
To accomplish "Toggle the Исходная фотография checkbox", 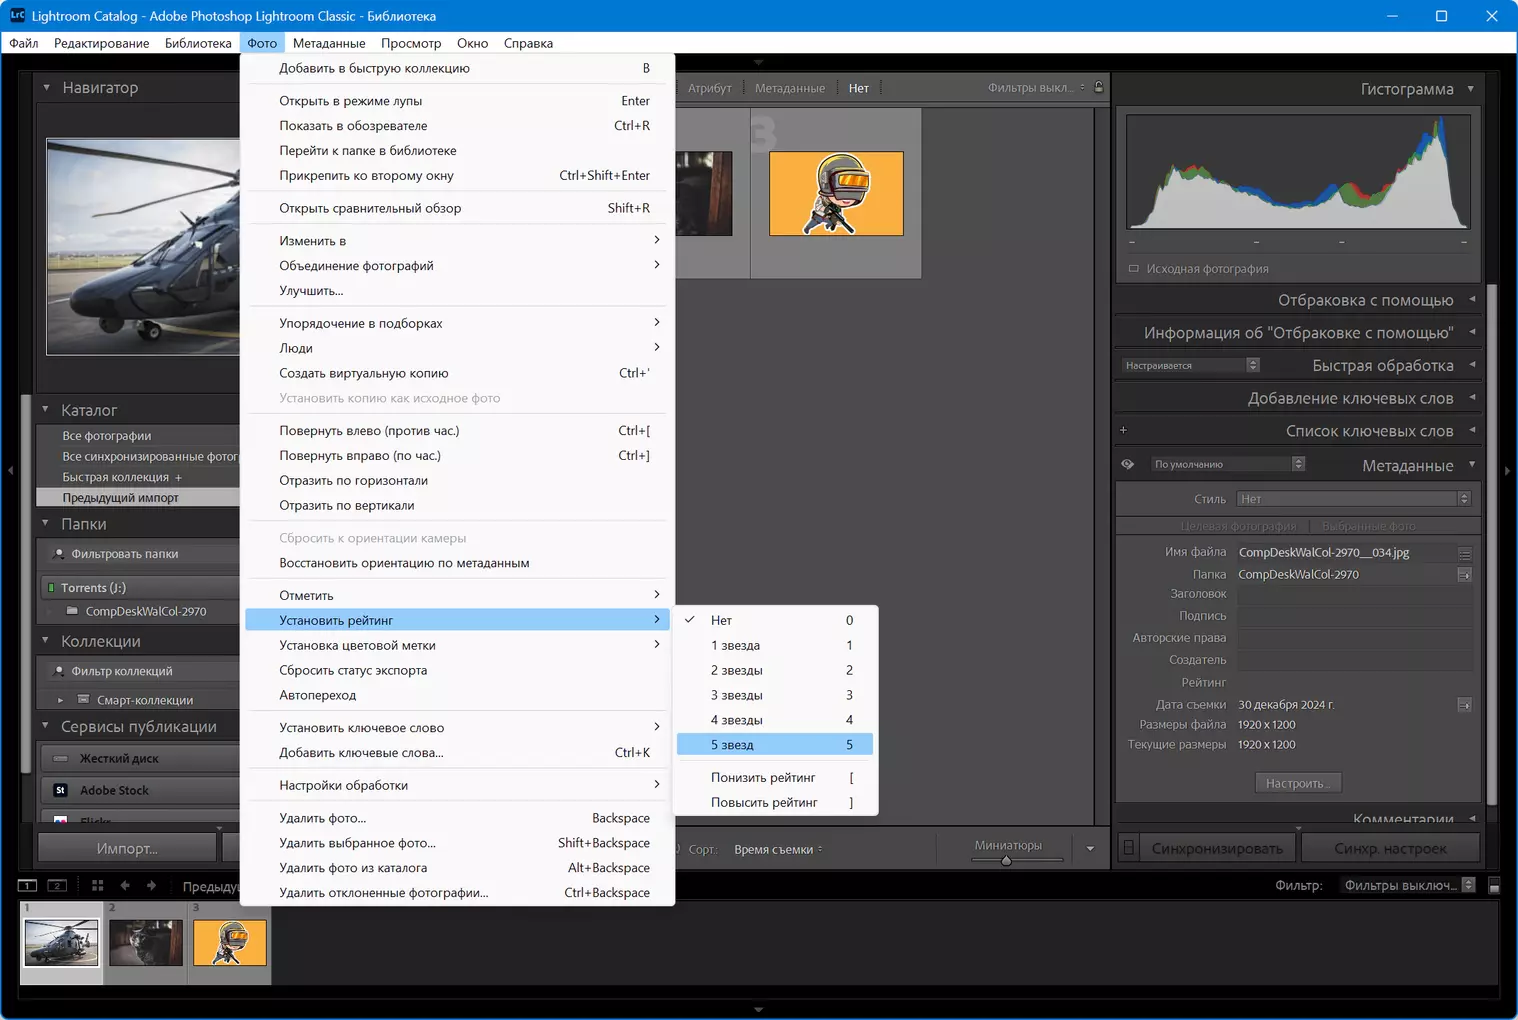I will (x=1134, y=268).
